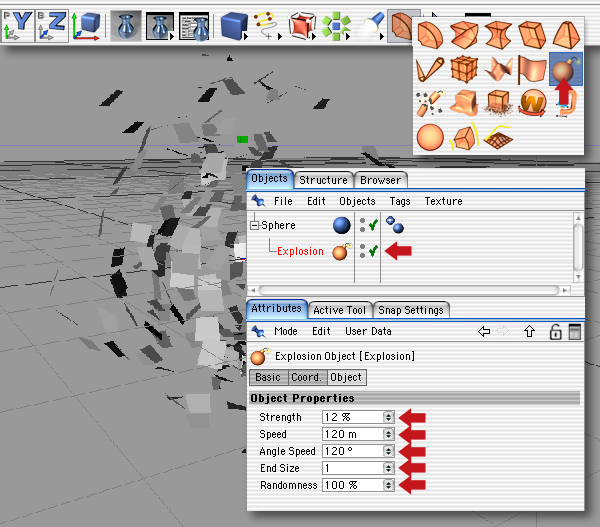Toggle Explosion visibility dots

(362, 251)
